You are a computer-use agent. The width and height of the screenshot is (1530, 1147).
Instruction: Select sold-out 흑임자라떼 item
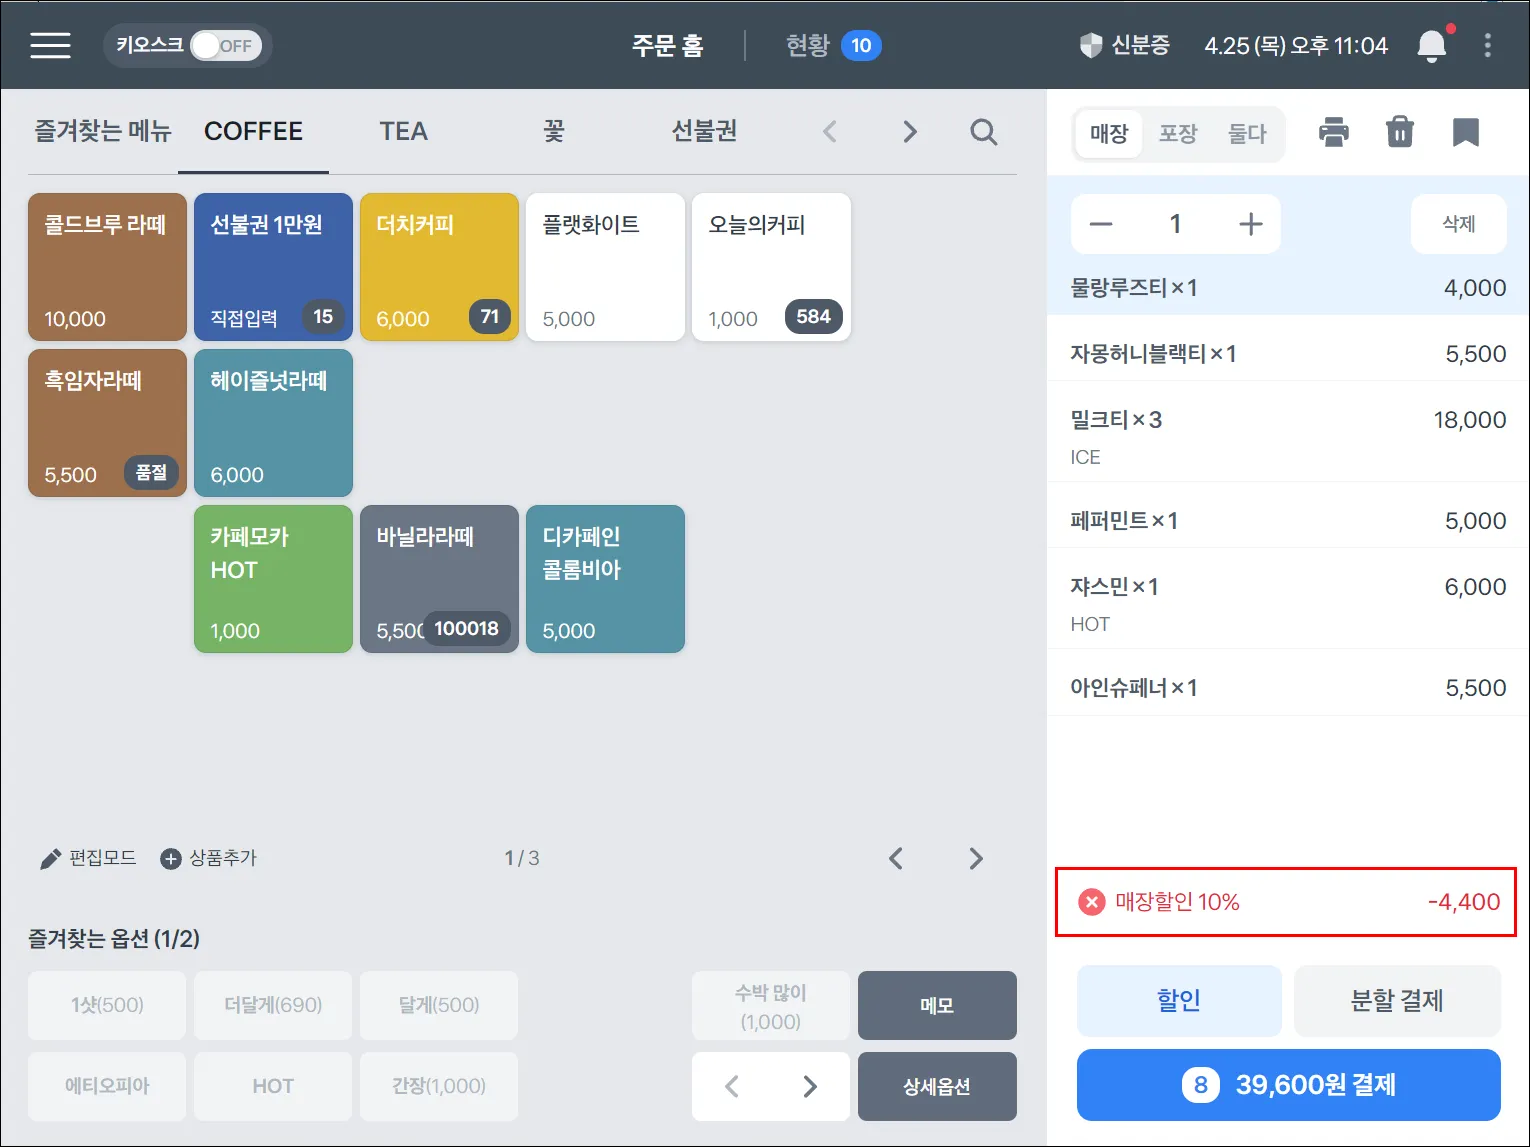(108, 423)
